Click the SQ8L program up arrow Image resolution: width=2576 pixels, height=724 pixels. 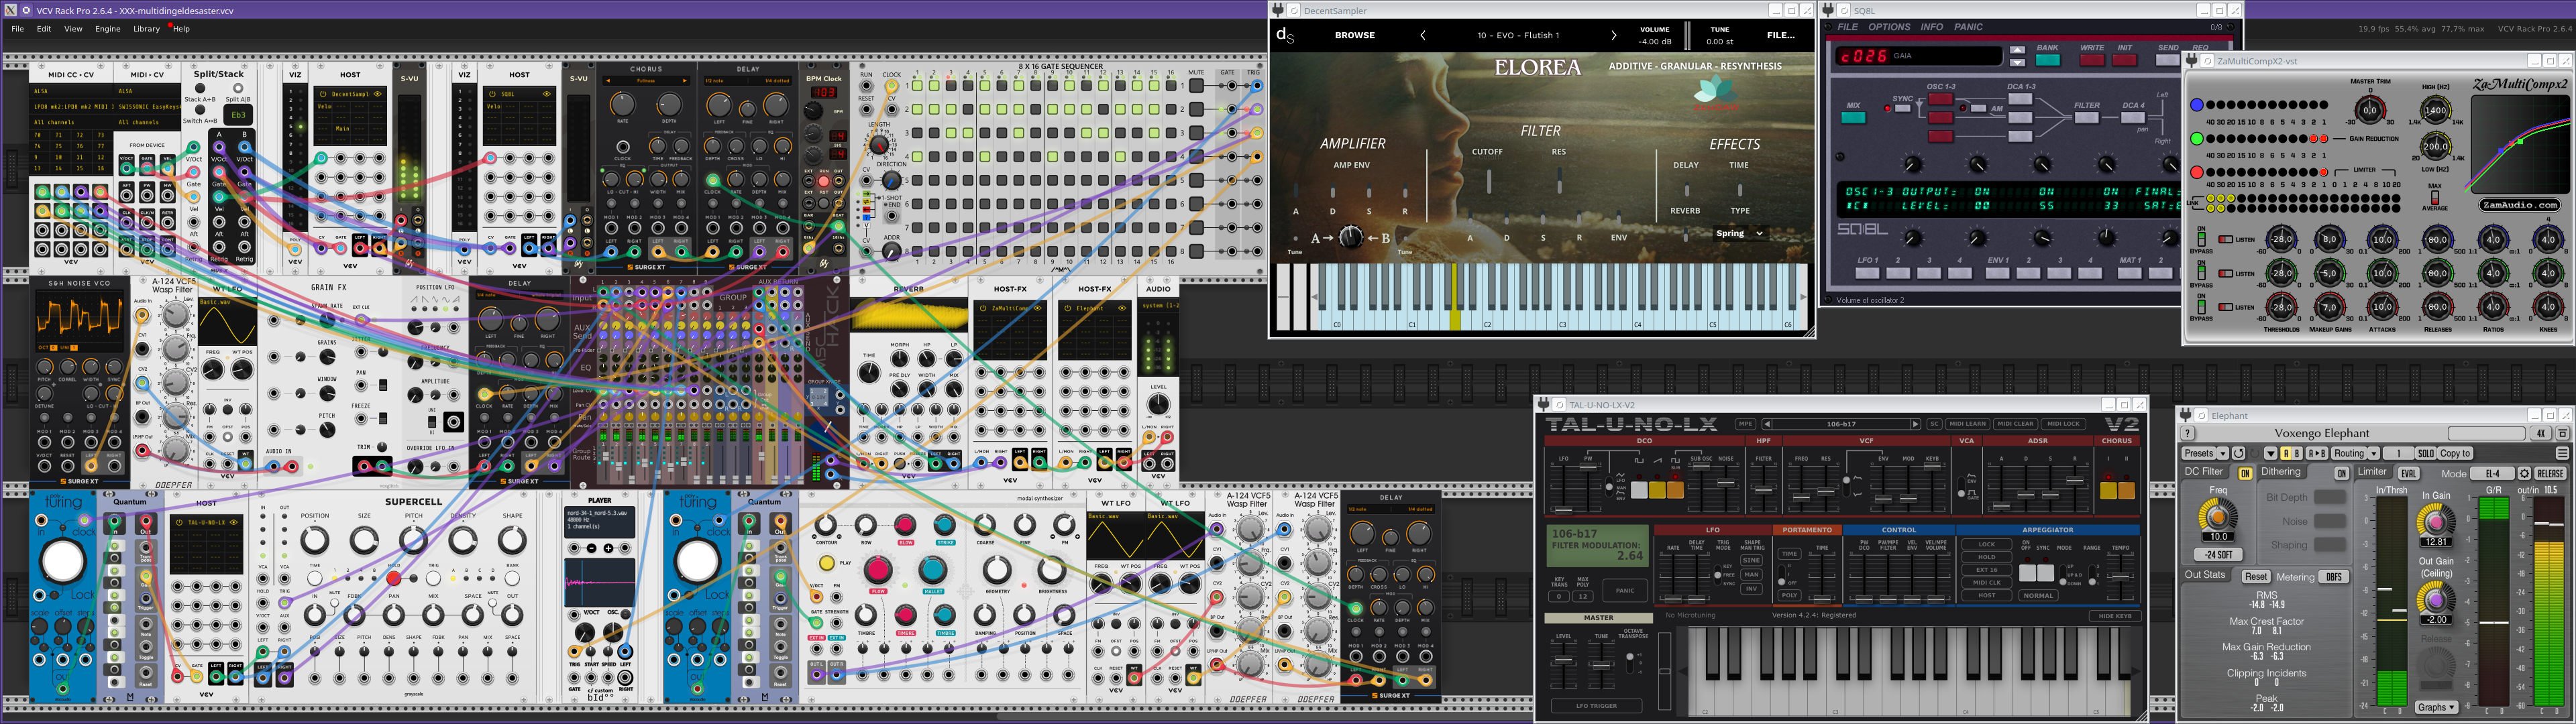(2017, 49)
